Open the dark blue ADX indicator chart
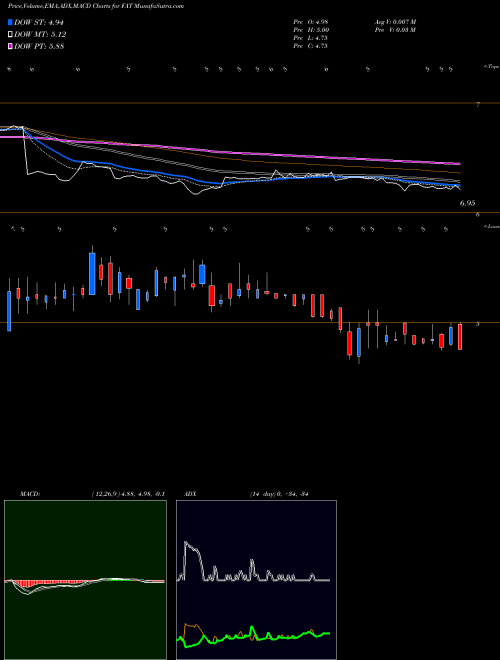The width and height of the screenshot is (500, 660). 256,580
